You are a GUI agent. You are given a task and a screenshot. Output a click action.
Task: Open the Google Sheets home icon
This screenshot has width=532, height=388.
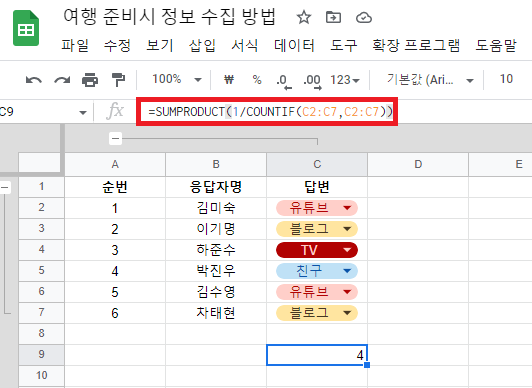(x=26, y=28)
